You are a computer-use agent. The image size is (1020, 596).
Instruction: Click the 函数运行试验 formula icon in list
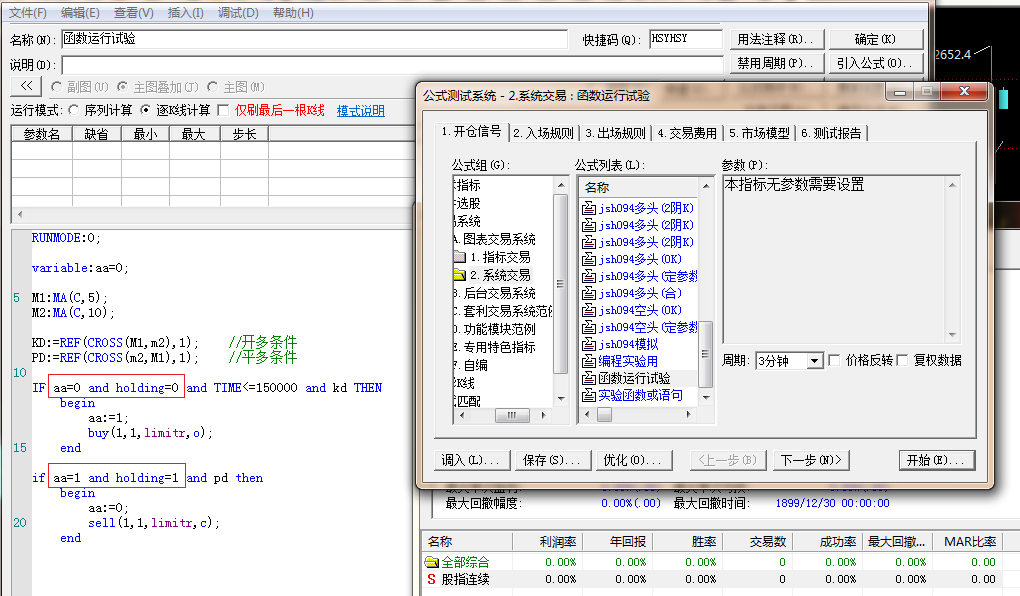pyautogui.click(x=589, y=378)
